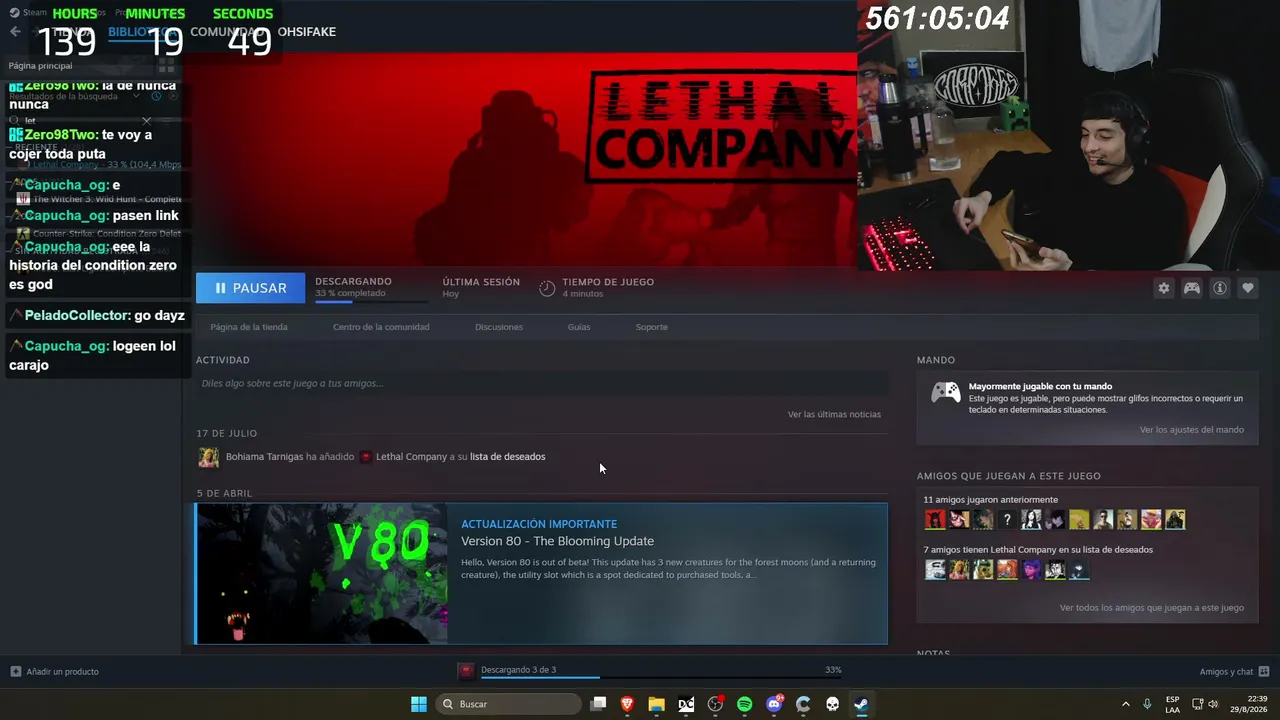Click Bohiama Tarnigas name in activity
Image resolution: width=1280 pixels, height=720 pixels.
pyautogui.click(x=264, y=457)
